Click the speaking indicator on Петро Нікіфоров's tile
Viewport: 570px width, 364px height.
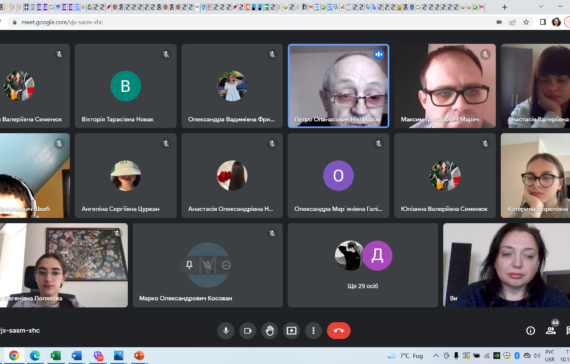pyautogui.click(x=378, y=54)
